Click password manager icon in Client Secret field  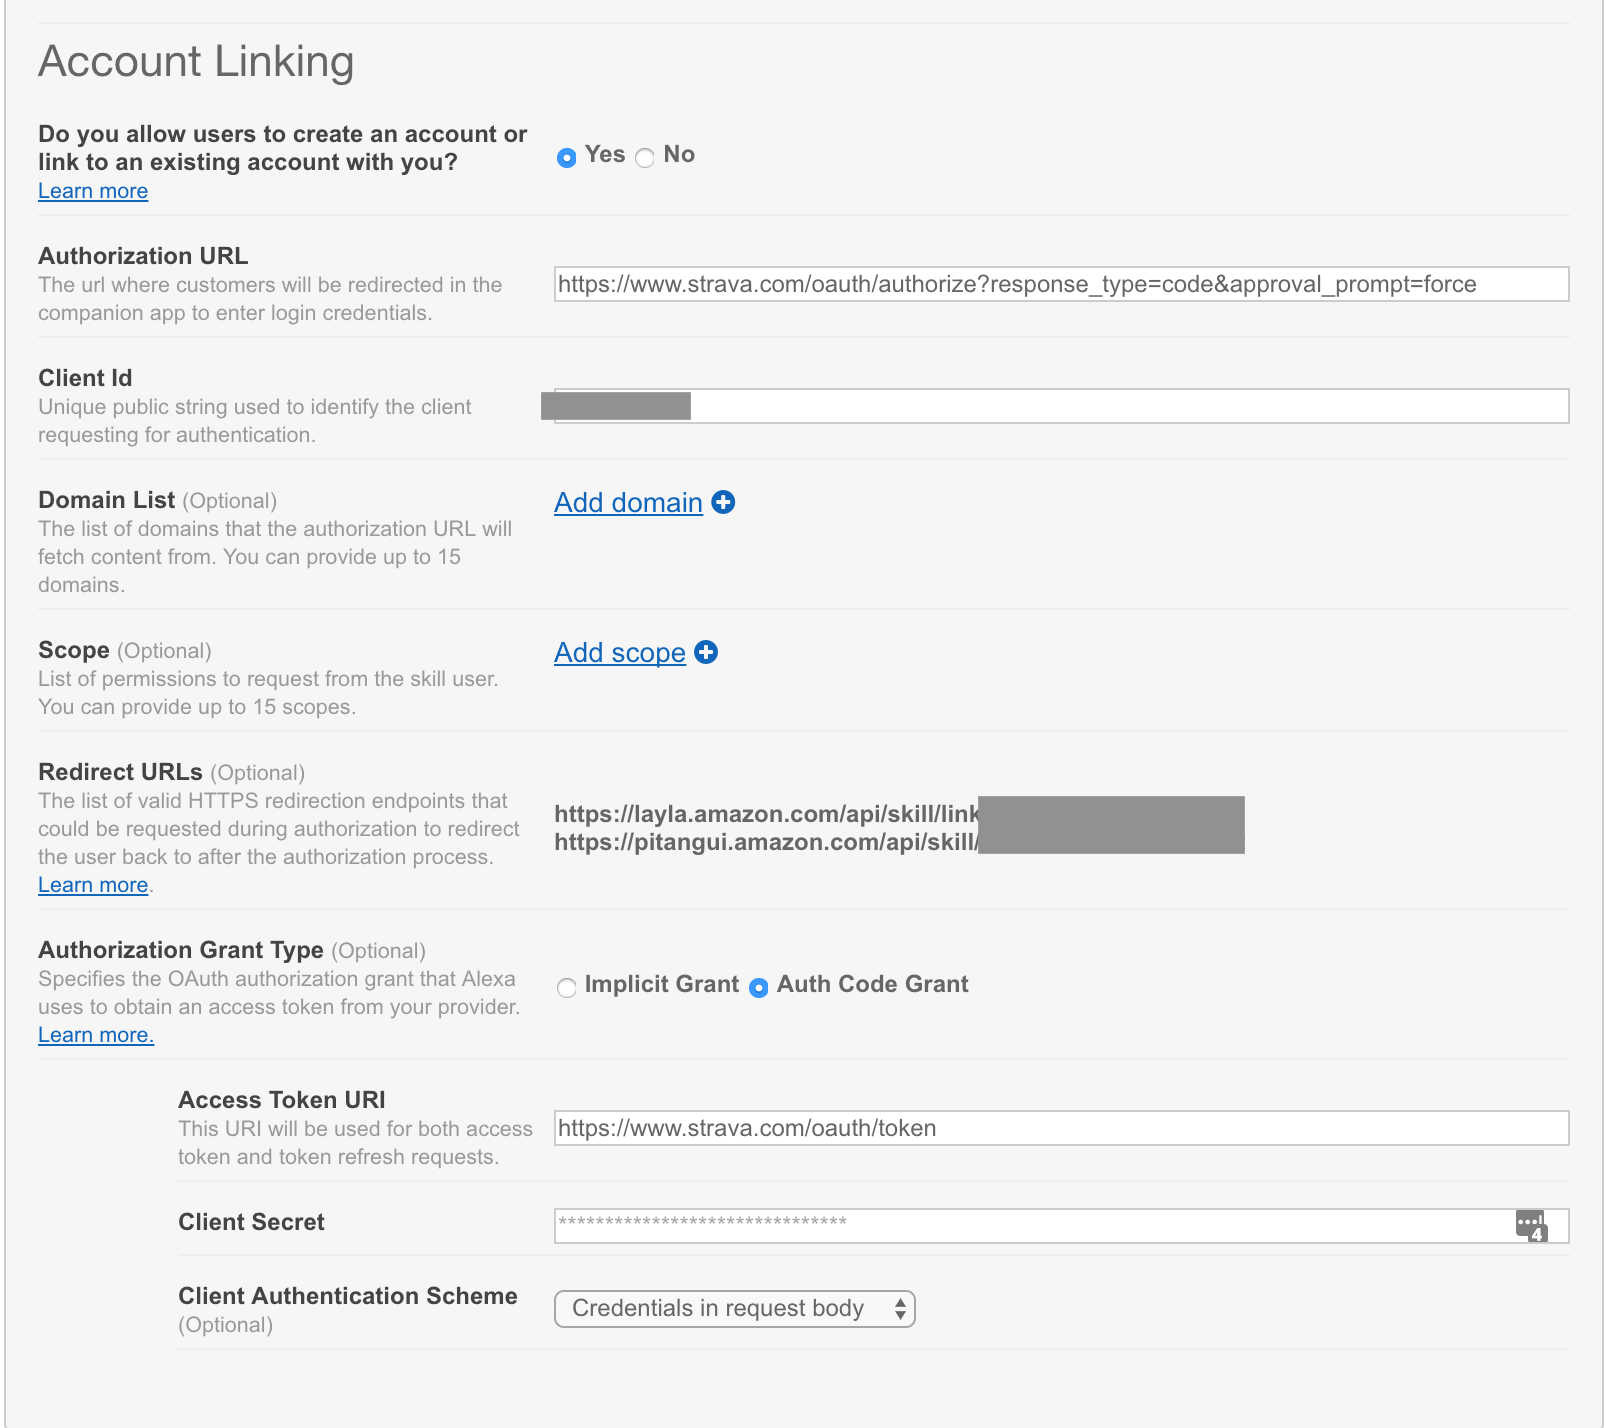click(x=1531, y=1226)
